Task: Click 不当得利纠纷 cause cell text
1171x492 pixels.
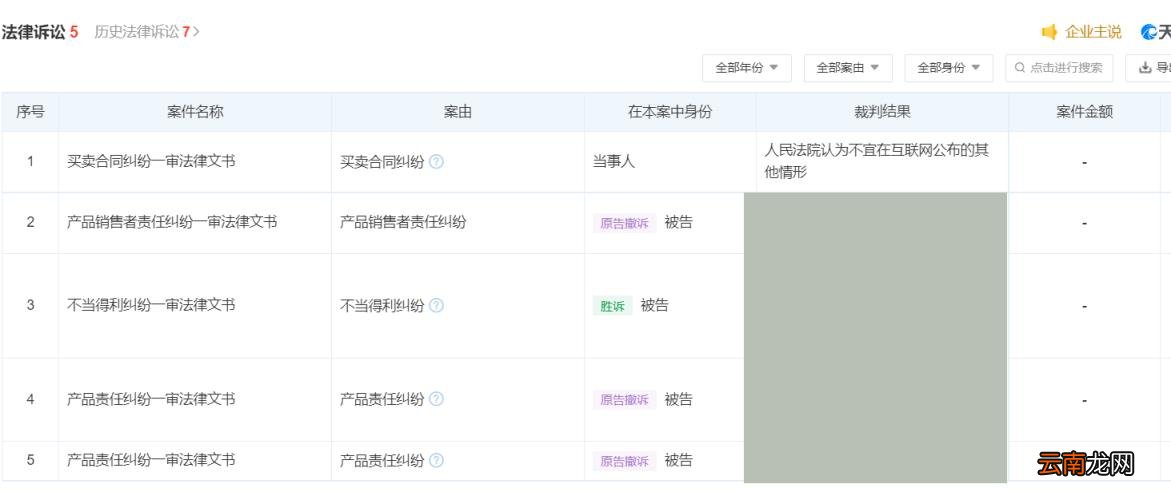Action: 382,305
